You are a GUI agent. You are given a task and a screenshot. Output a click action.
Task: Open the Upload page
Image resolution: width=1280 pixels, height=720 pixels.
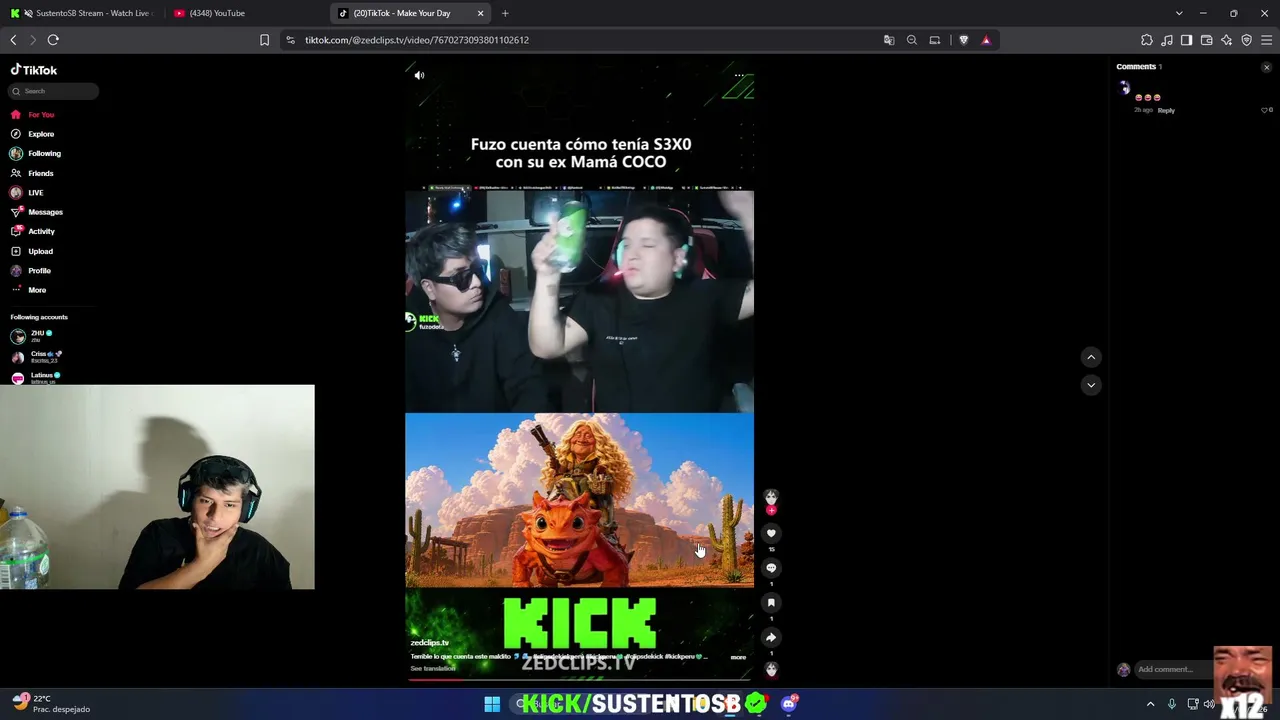click(x=32, y=251)
